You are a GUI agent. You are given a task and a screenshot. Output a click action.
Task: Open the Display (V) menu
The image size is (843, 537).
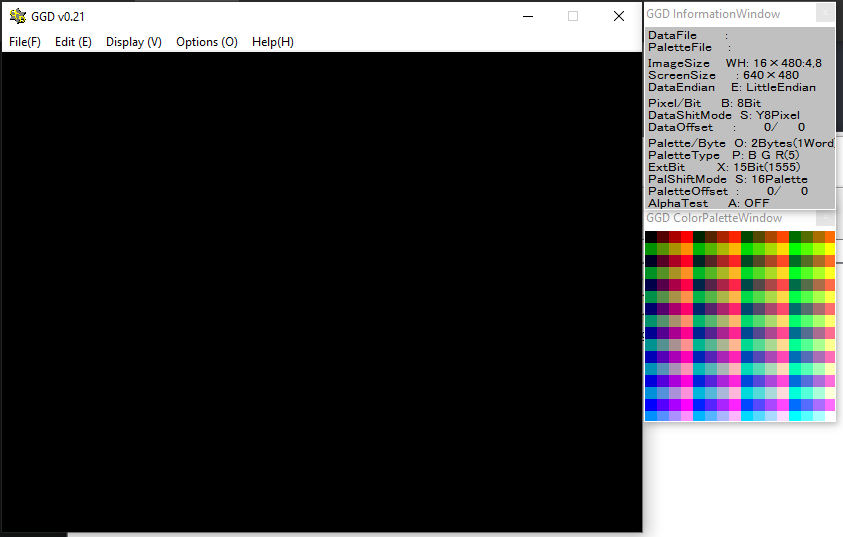tap(134, 42)
